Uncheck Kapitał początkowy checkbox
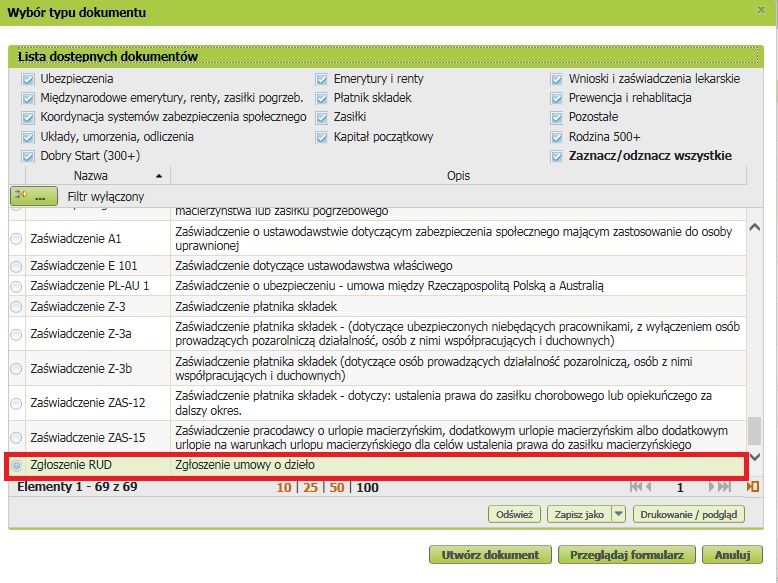Viewport: 778px width, 583px height. [322, 137]
